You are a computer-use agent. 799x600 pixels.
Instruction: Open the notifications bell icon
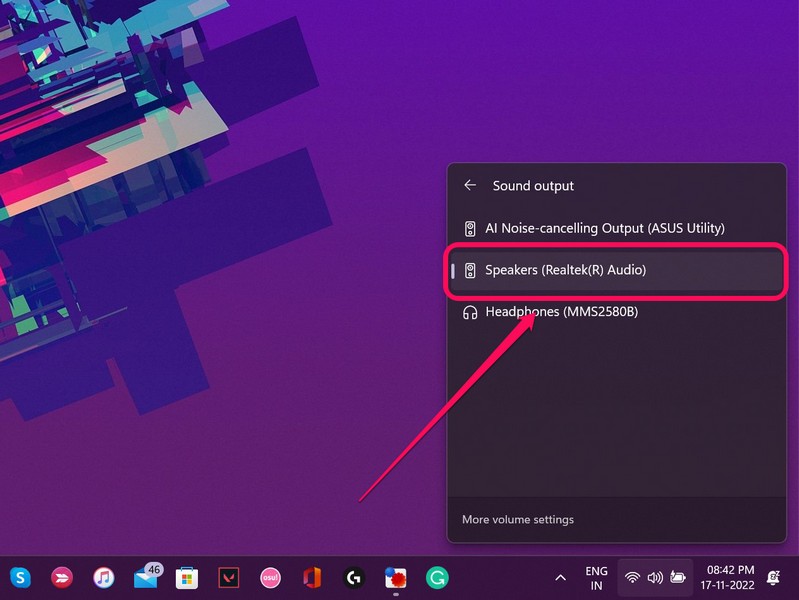click(x=774, y=577)
